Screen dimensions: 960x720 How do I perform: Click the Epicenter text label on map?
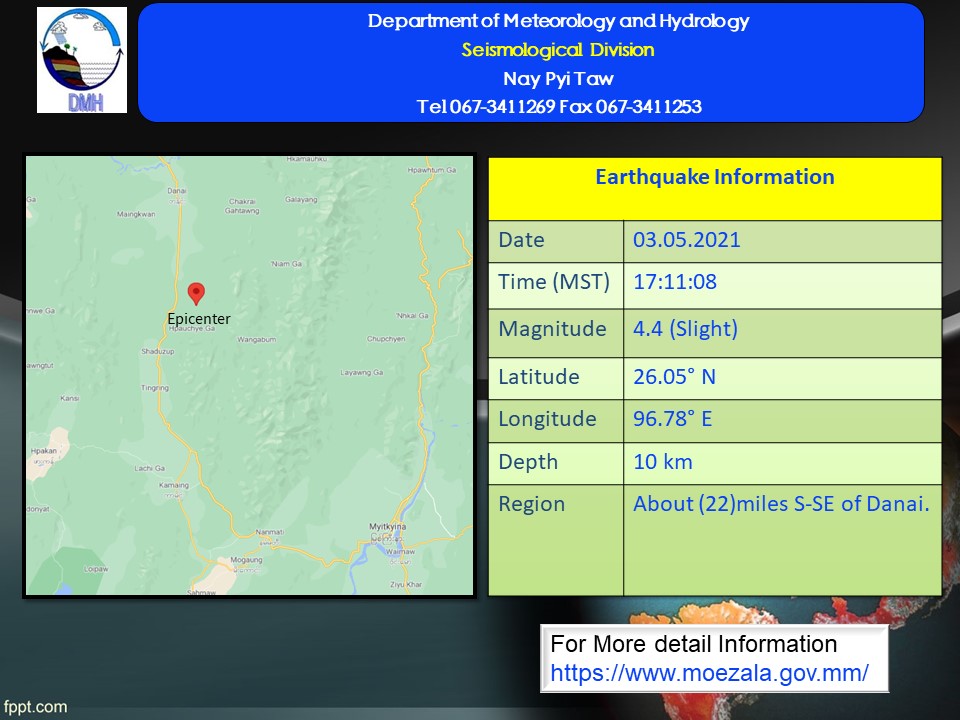(x=198, y=319)
